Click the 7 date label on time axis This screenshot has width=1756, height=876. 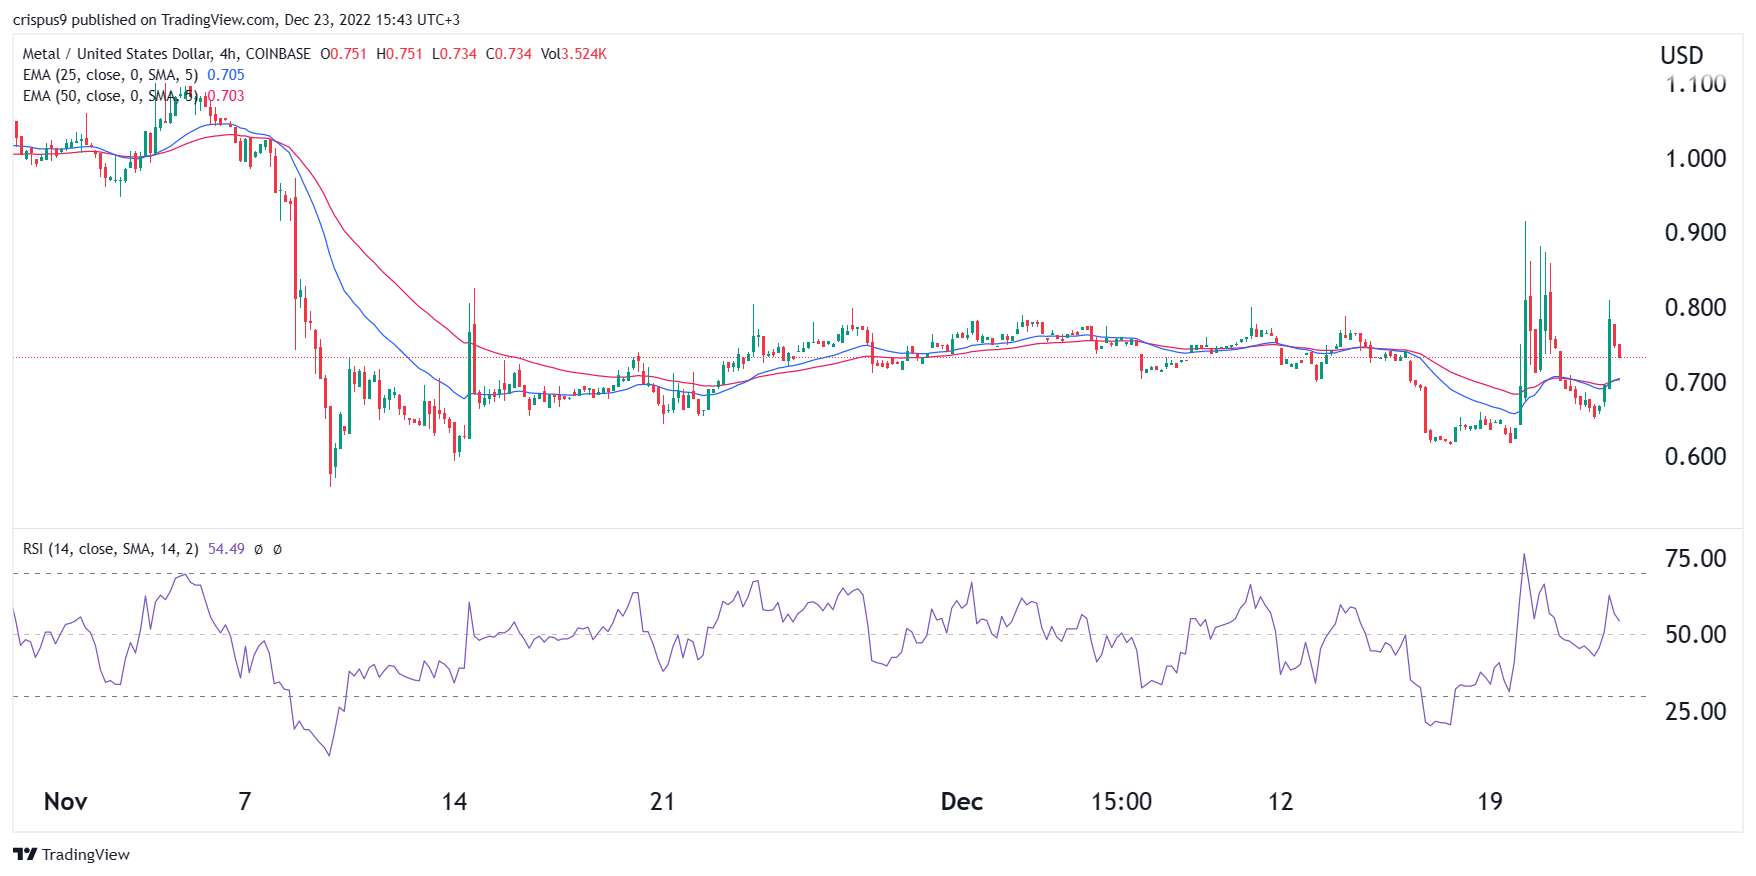(x=245, y=802)
